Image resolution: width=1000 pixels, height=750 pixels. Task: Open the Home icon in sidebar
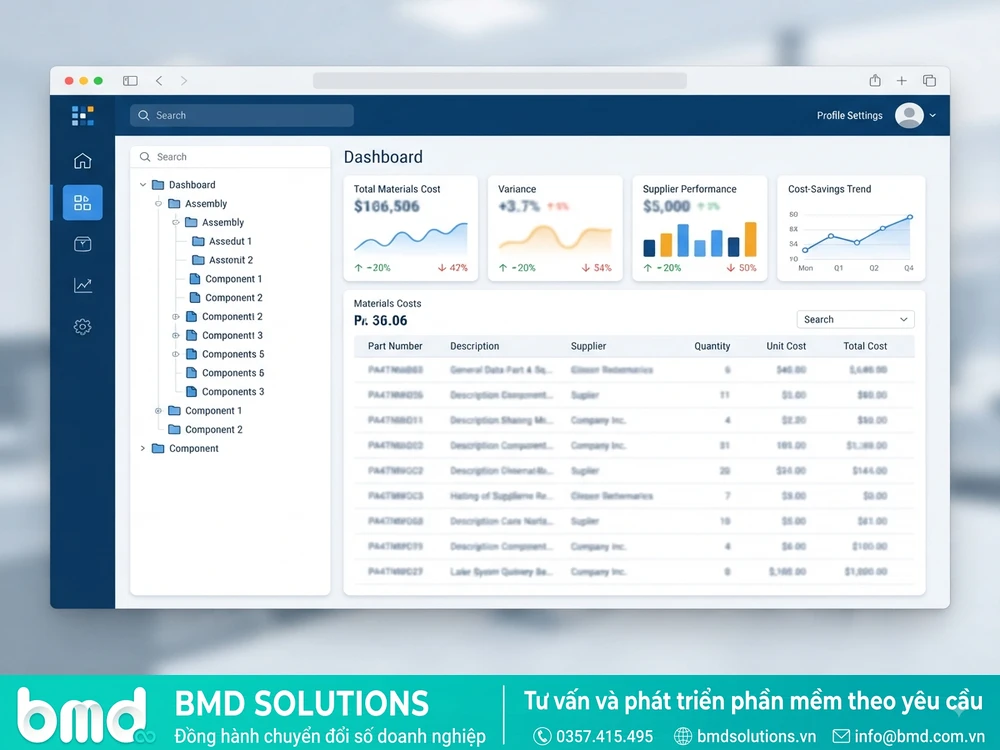click(x=82, y=161)
